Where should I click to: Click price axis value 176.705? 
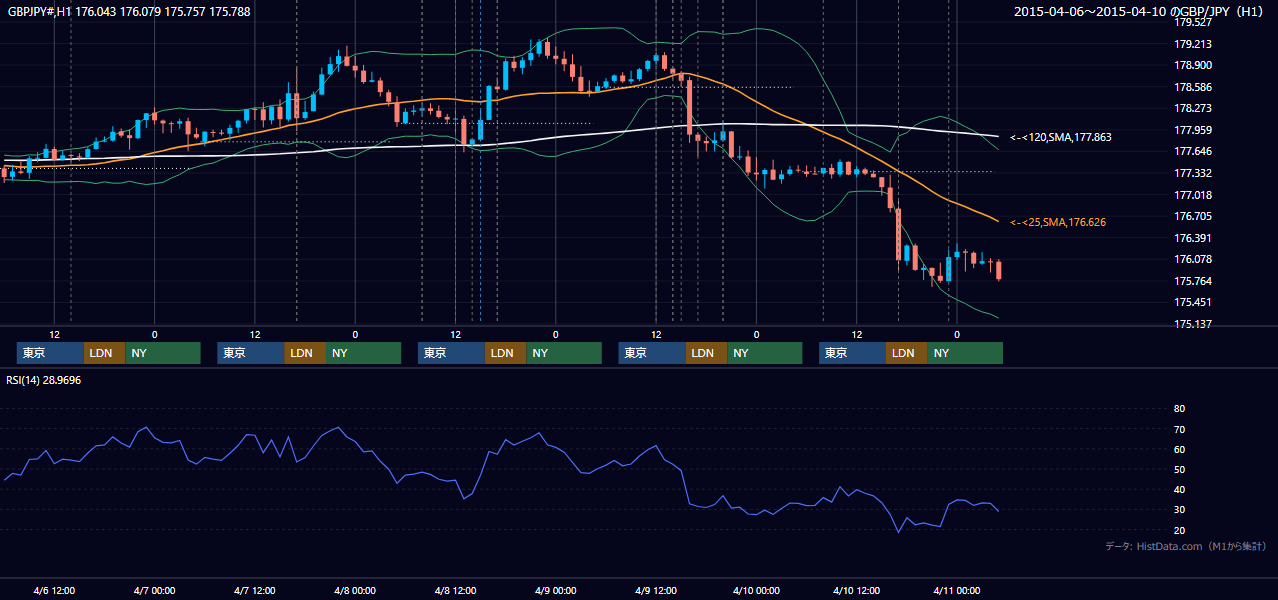point(1192,216)
